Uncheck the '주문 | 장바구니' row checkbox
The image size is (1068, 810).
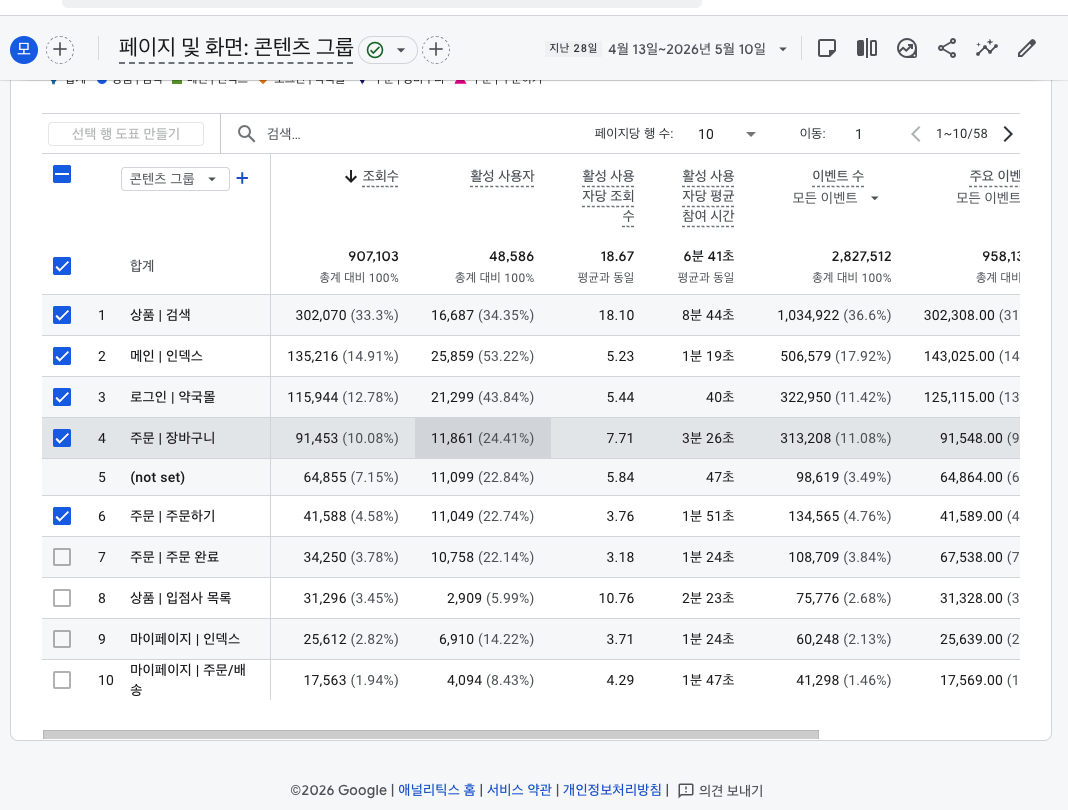[62, 438]
